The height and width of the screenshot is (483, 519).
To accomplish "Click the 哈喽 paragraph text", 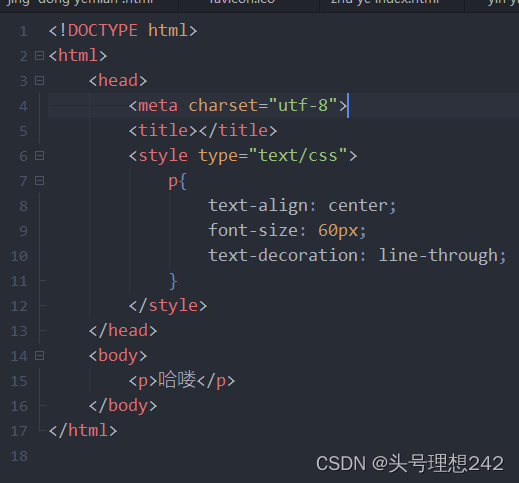I will point(177,380).
